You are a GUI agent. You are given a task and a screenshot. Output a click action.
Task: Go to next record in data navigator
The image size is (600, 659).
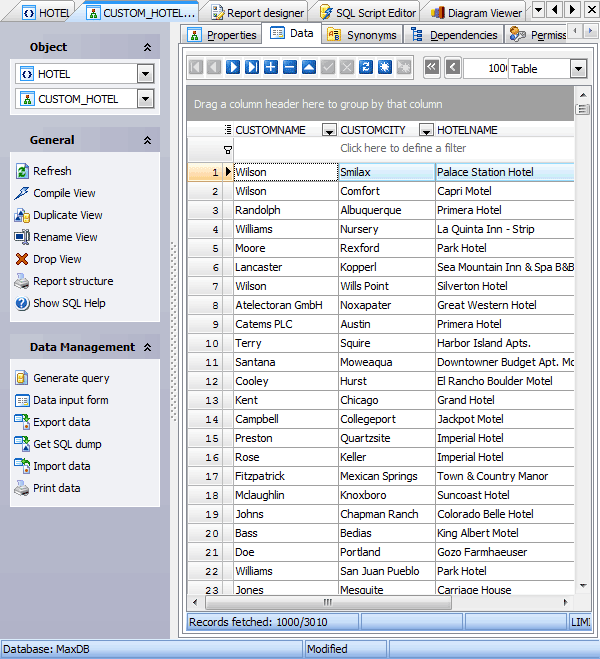pos(233,67)
